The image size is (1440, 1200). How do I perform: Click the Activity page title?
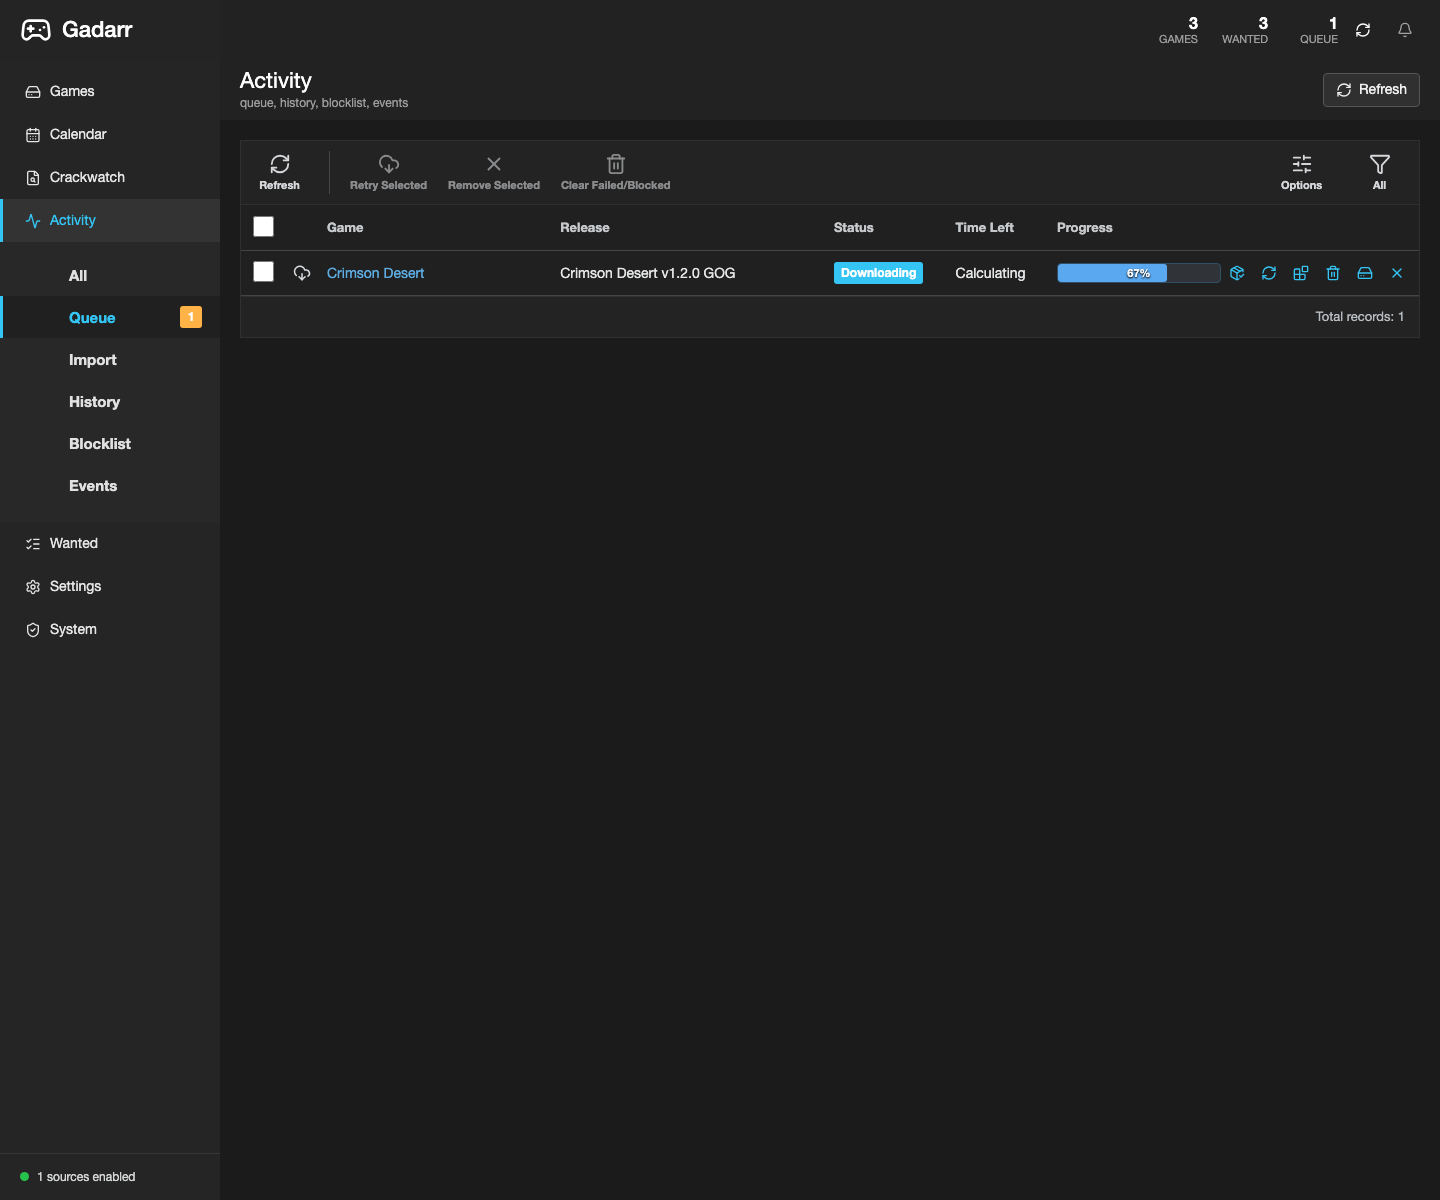pos(276,81)
